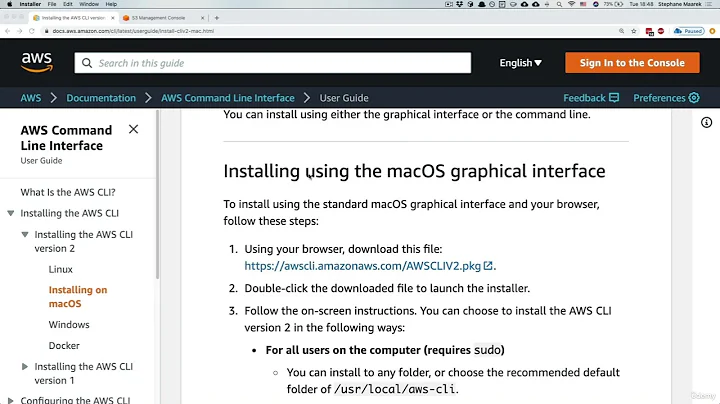Click the Paused profile button

click(689, 31)
